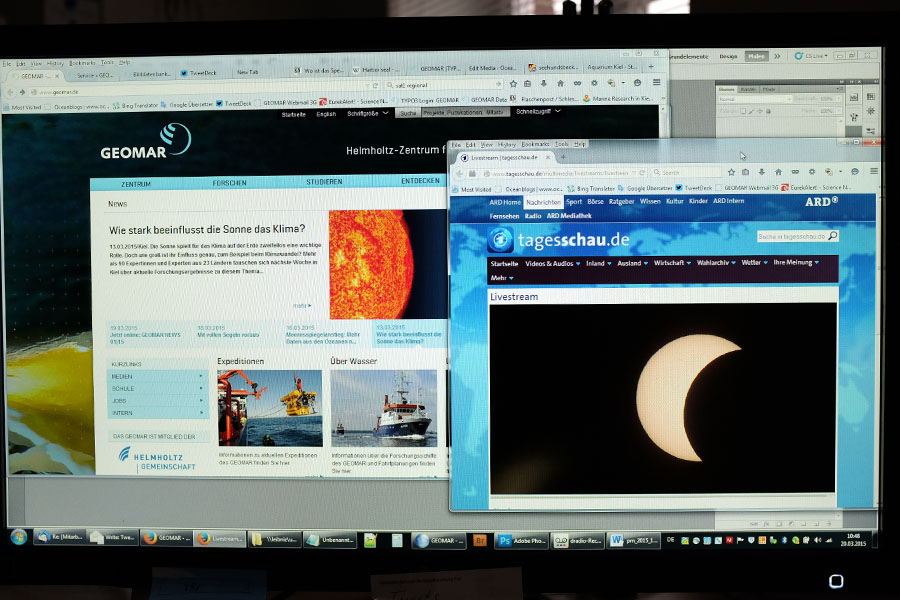Viewport: 900px width, 600px height.
Task: Select the FORSCHEN tab on GEOMAR site
Action: click(x=229, y=183)
